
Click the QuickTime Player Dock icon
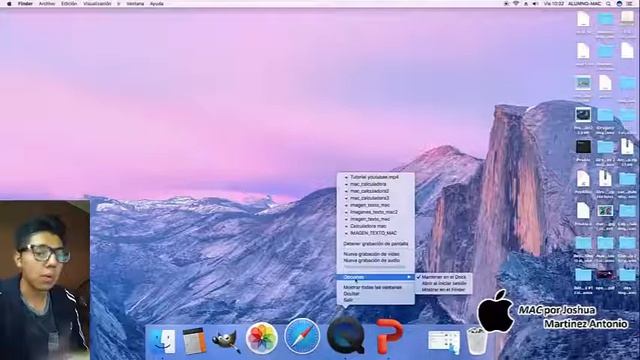tap(346, 335)
